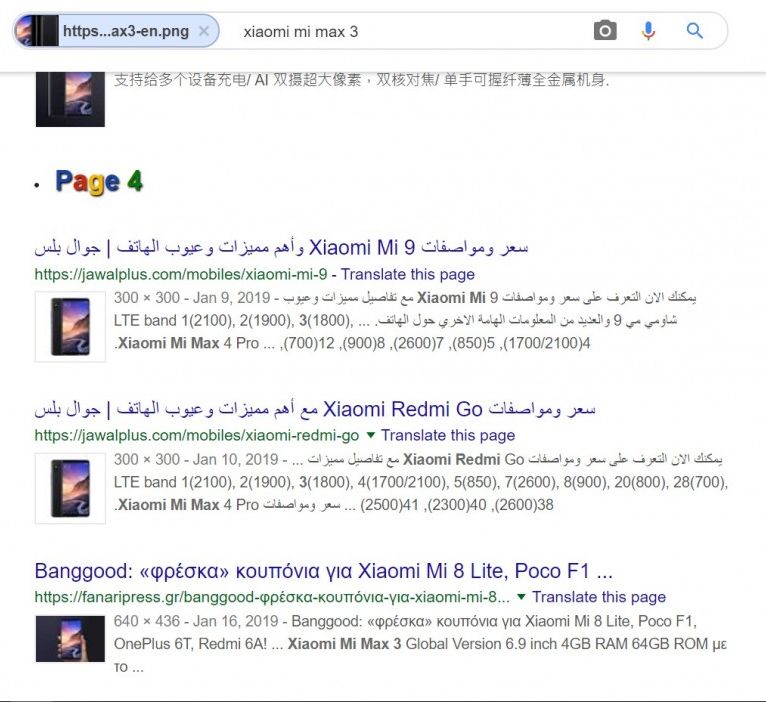This screenshot has width=766, height=702.
Task: Click Translate this page for Redmi Go result
Action: tap(447, 435)
